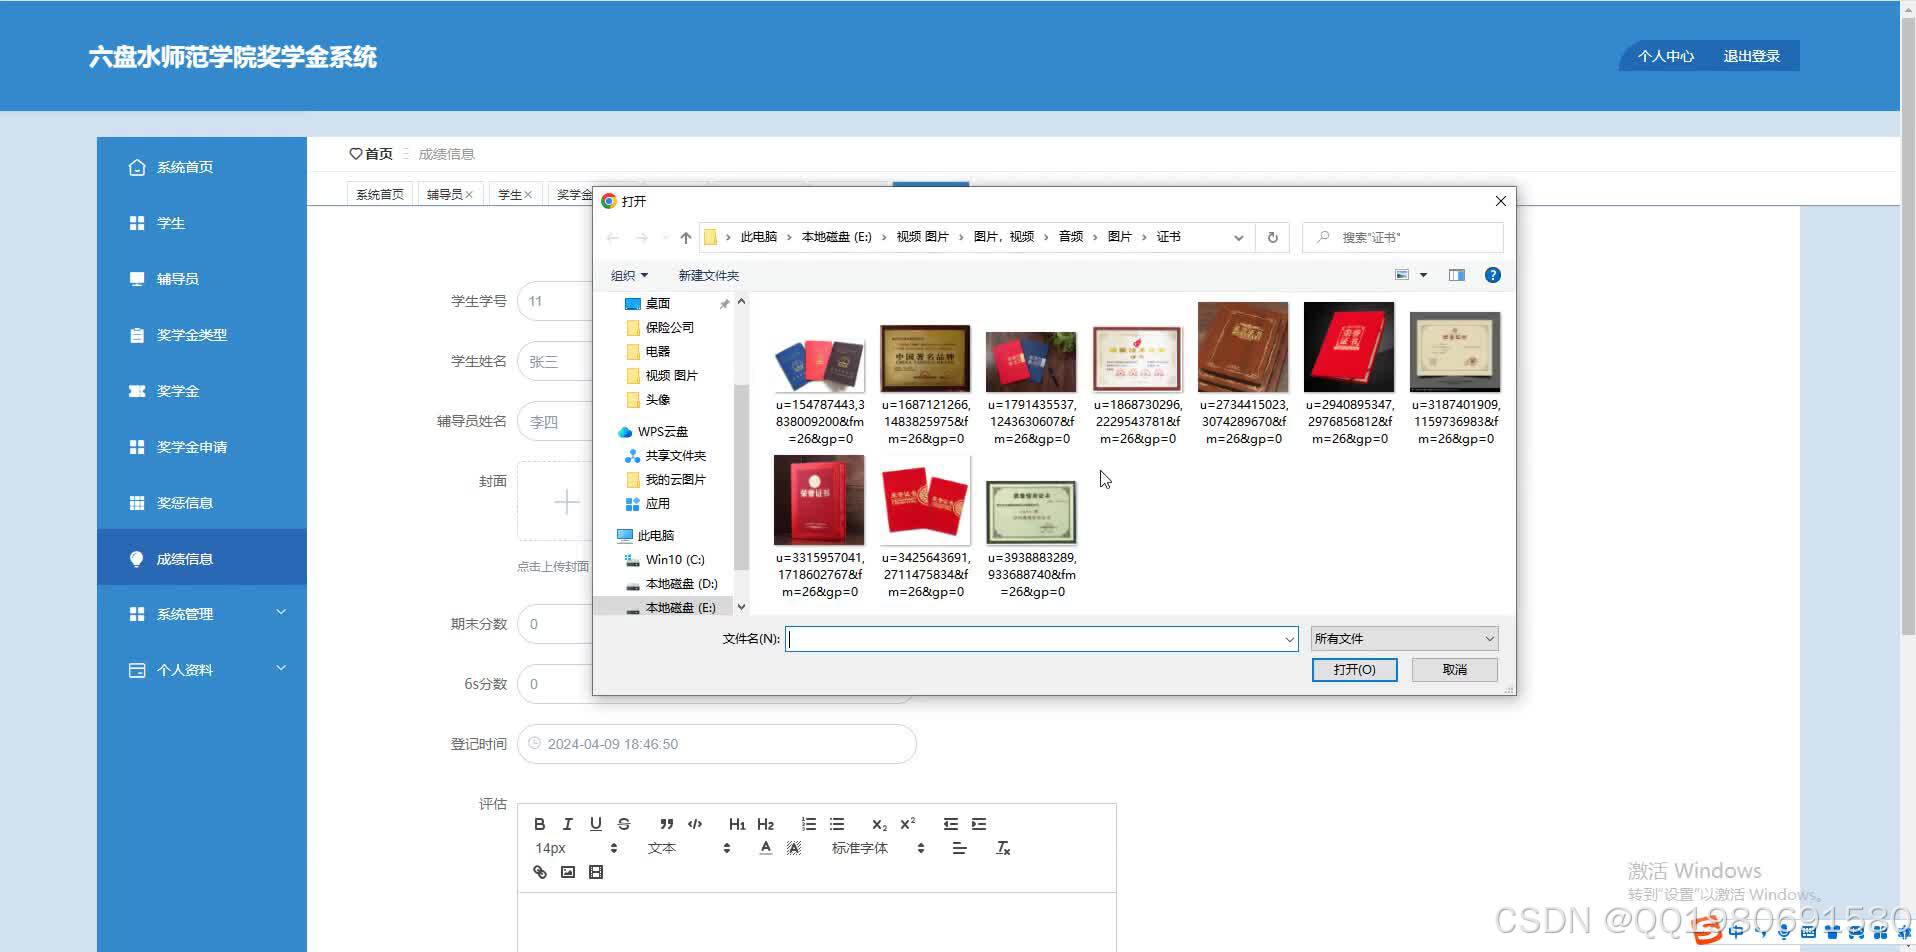
Task: Apply subscript formatting in the editor
Action: (x=879, y=824)
